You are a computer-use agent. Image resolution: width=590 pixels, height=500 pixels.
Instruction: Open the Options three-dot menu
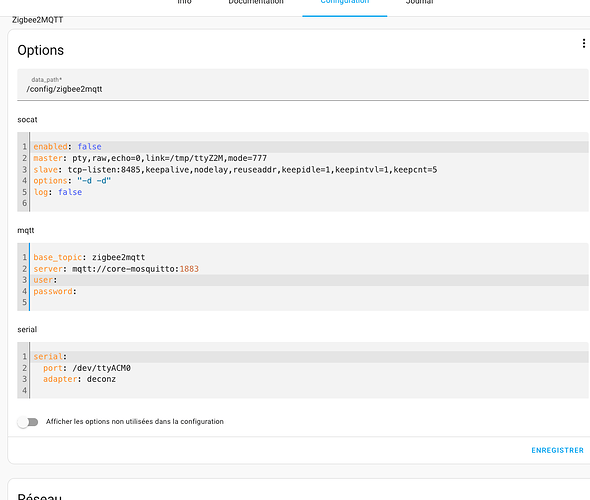pyautogui.click(x=584, y=44)
